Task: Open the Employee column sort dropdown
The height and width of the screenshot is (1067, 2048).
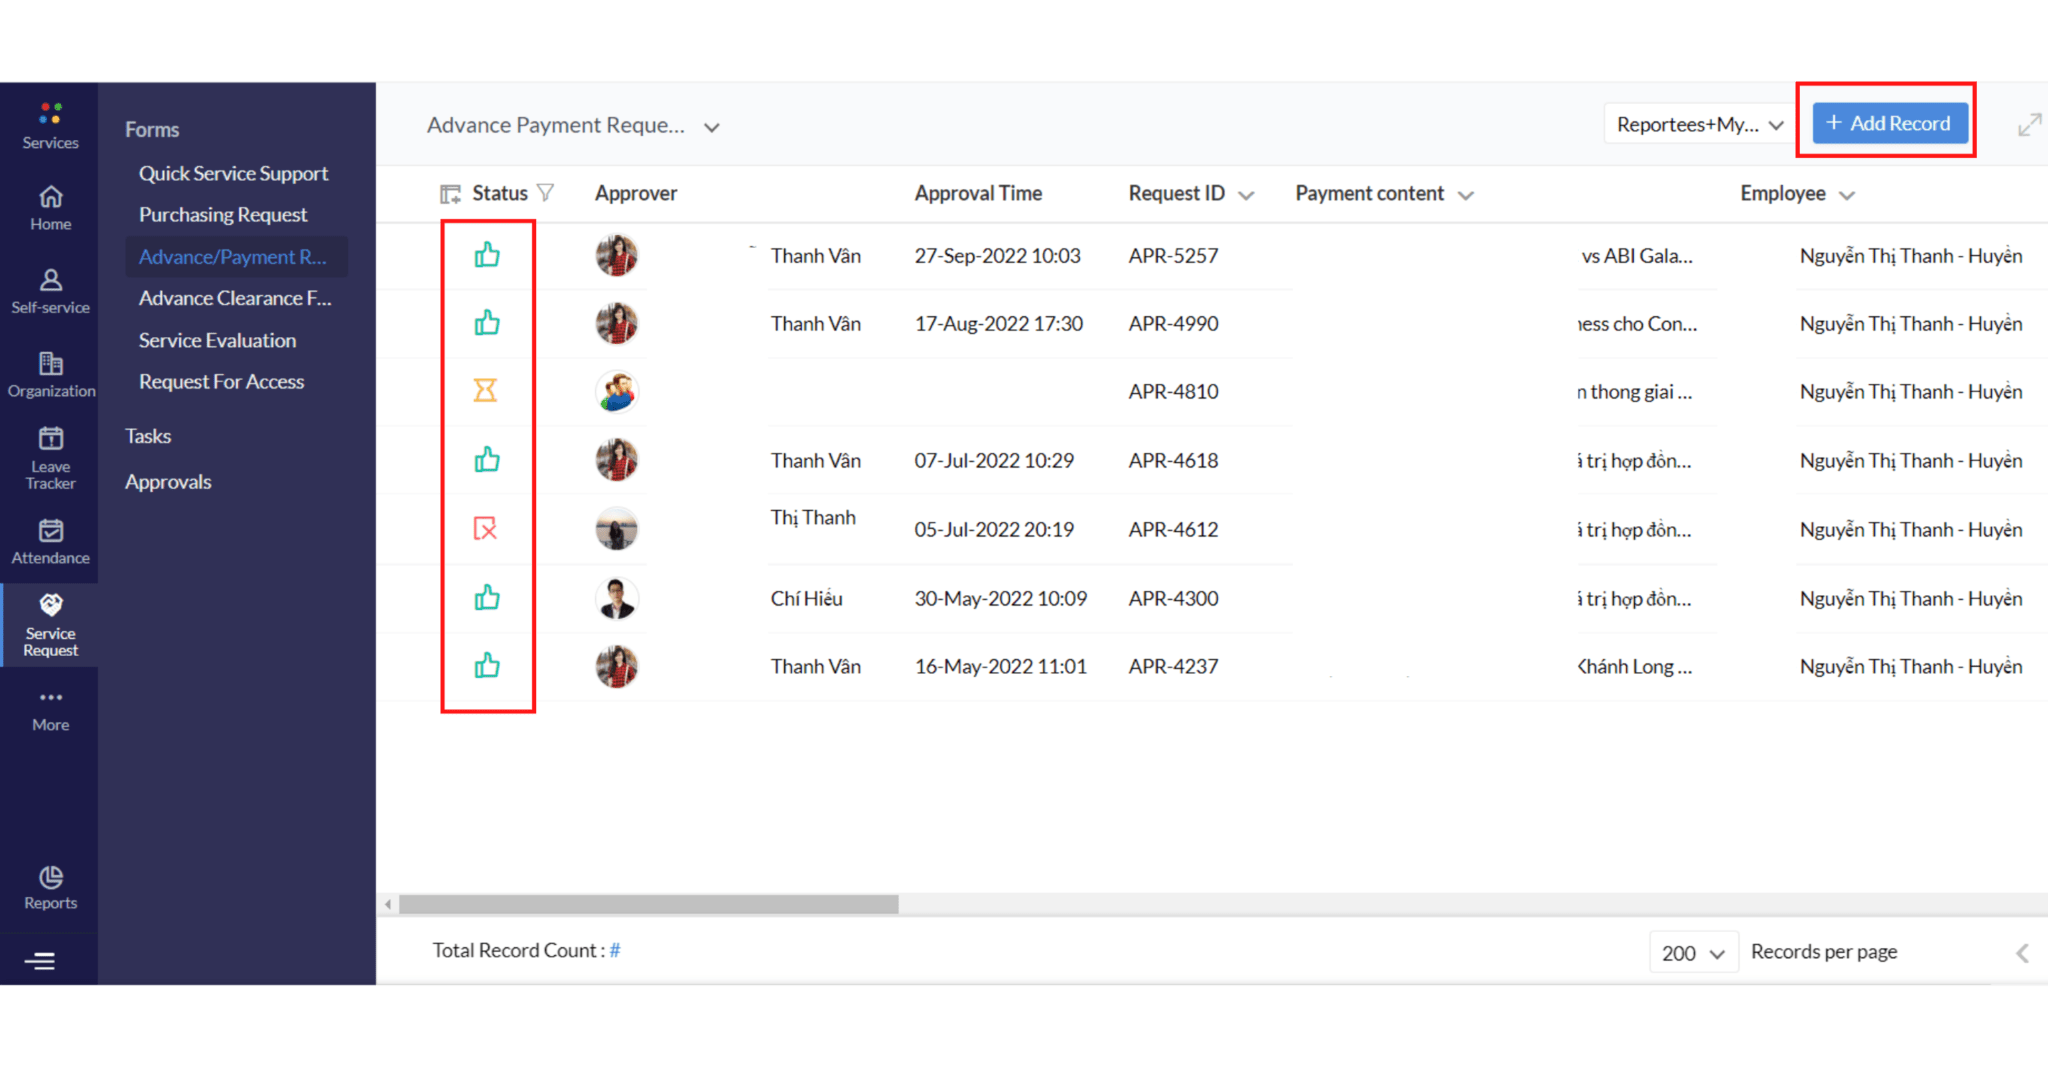Action: 1846,193
